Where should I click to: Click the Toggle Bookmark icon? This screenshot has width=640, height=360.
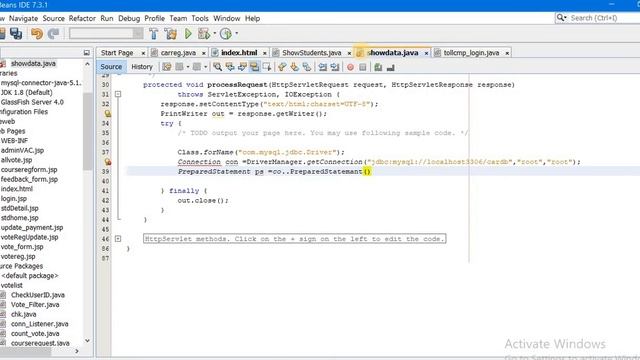307,67
